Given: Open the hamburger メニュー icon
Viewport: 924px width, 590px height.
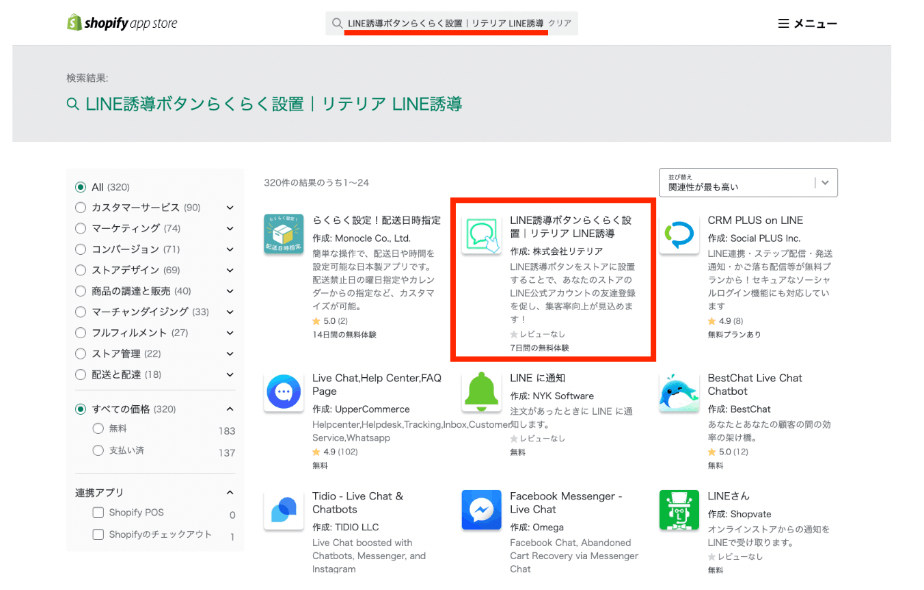Looking at the screenshot, I should point(783,24).
